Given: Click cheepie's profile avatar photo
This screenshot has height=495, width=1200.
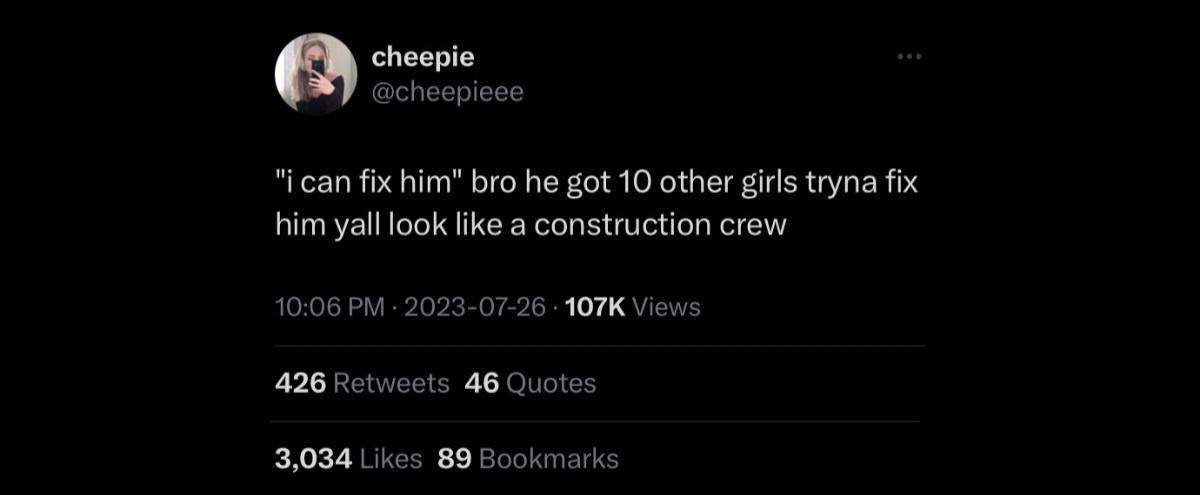Looking at the screenshot, I should (x=316, y=74).
